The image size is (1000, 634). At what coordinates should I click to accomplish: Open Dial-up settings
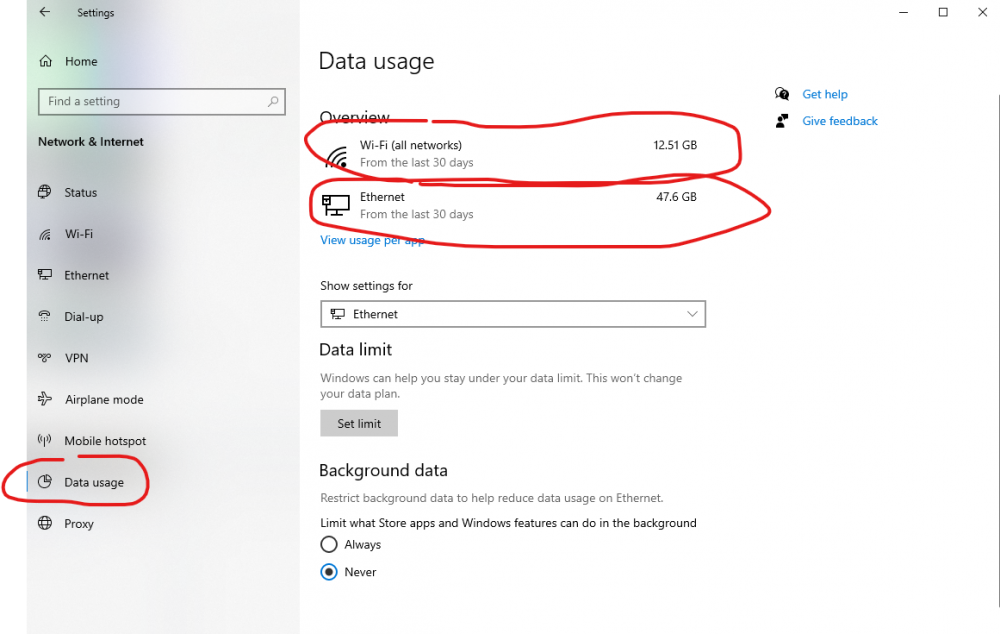pos(84,316)
